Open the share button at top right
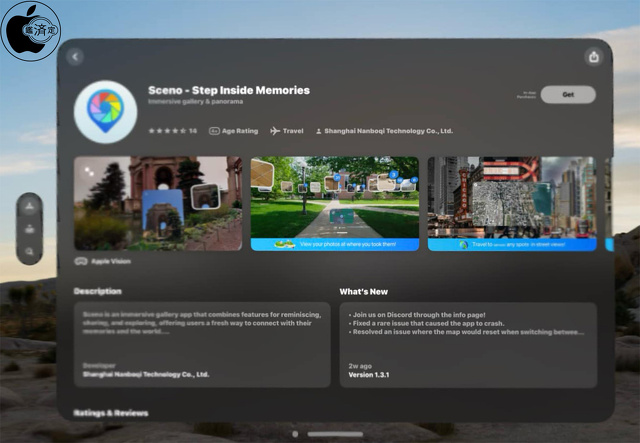This screenshot has height=443, width=640. click(x=594, y=57)
